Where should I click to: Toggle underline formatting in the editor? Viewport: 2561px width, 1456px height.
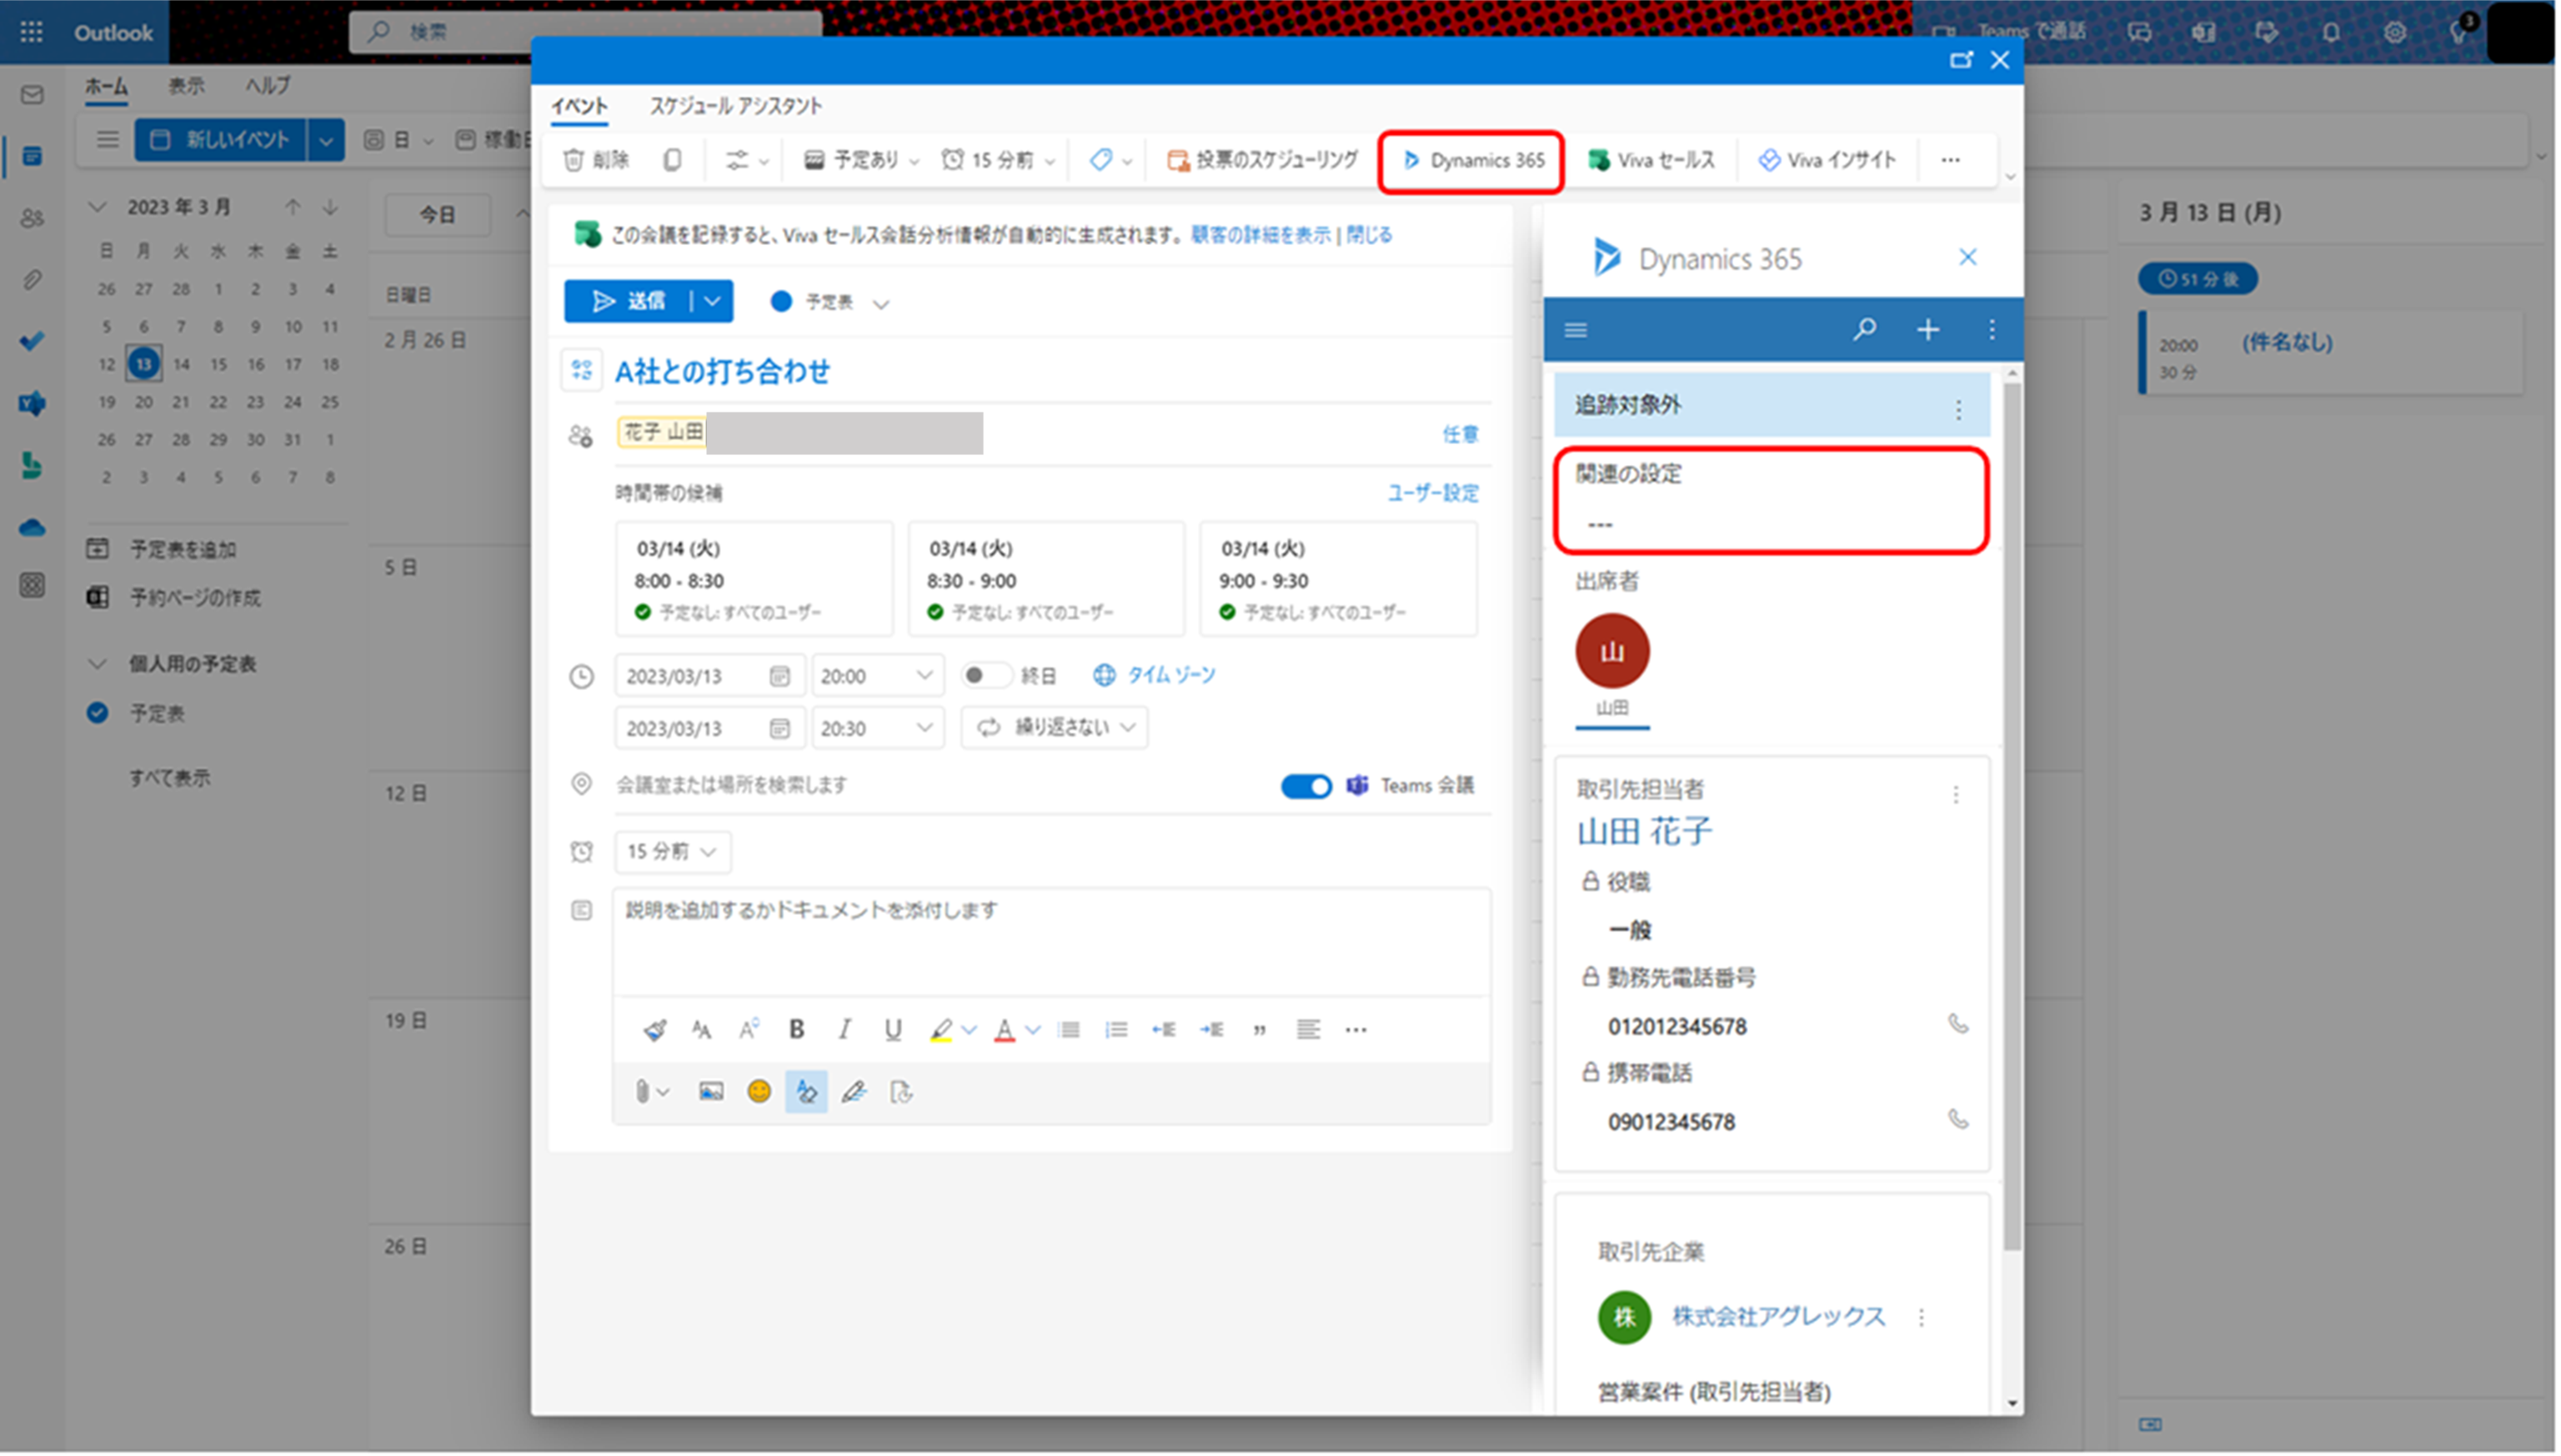[x=894, y=1030]
